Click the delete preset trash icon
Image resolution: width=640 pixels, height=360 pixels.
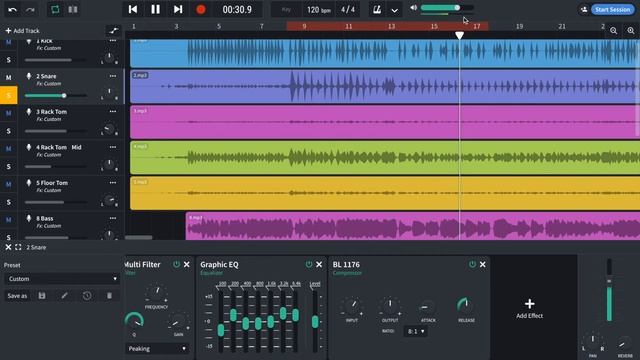tap(109, 296)
